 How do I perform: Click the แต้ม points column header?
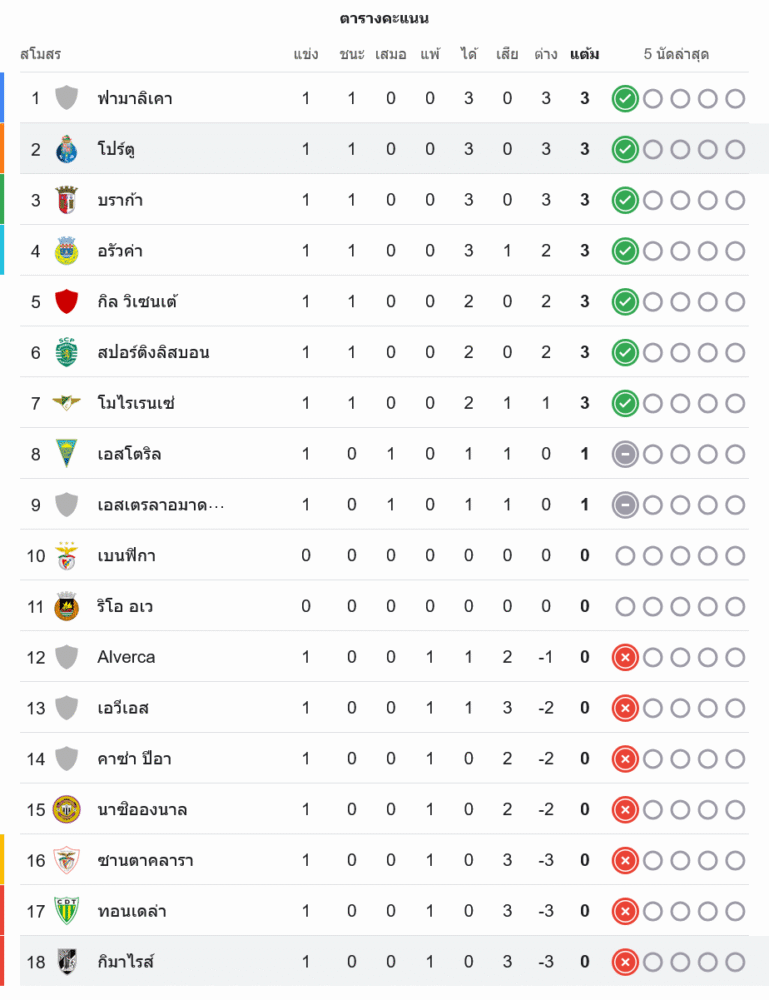[x=585, y=54]
